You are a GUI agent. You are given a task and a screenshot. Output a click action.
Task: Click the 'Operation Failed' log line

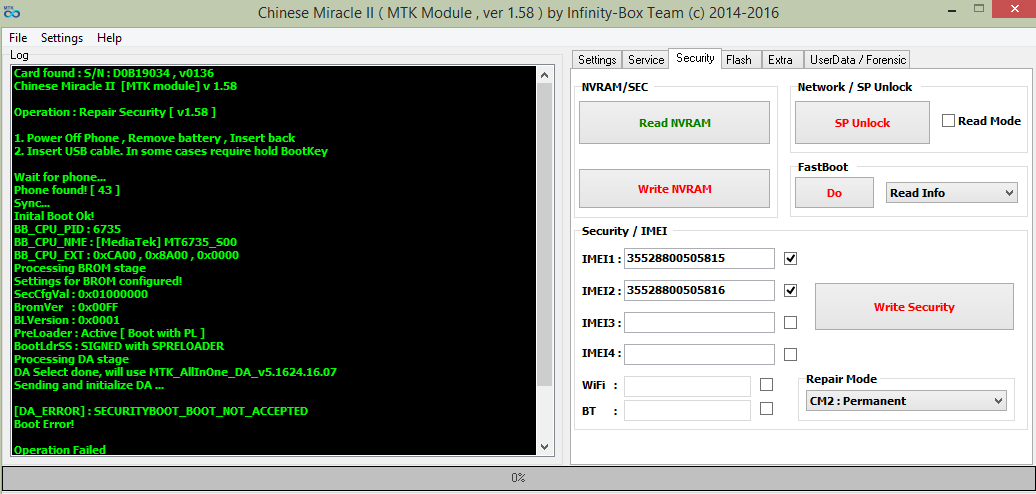point(59,450)
